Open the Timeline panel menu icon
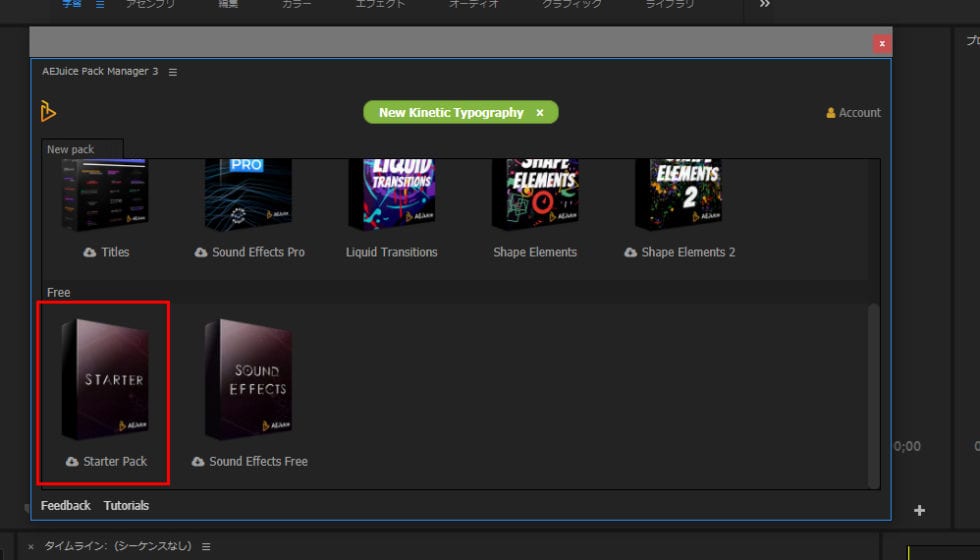 pyautogui.click(x=206, y=546)
